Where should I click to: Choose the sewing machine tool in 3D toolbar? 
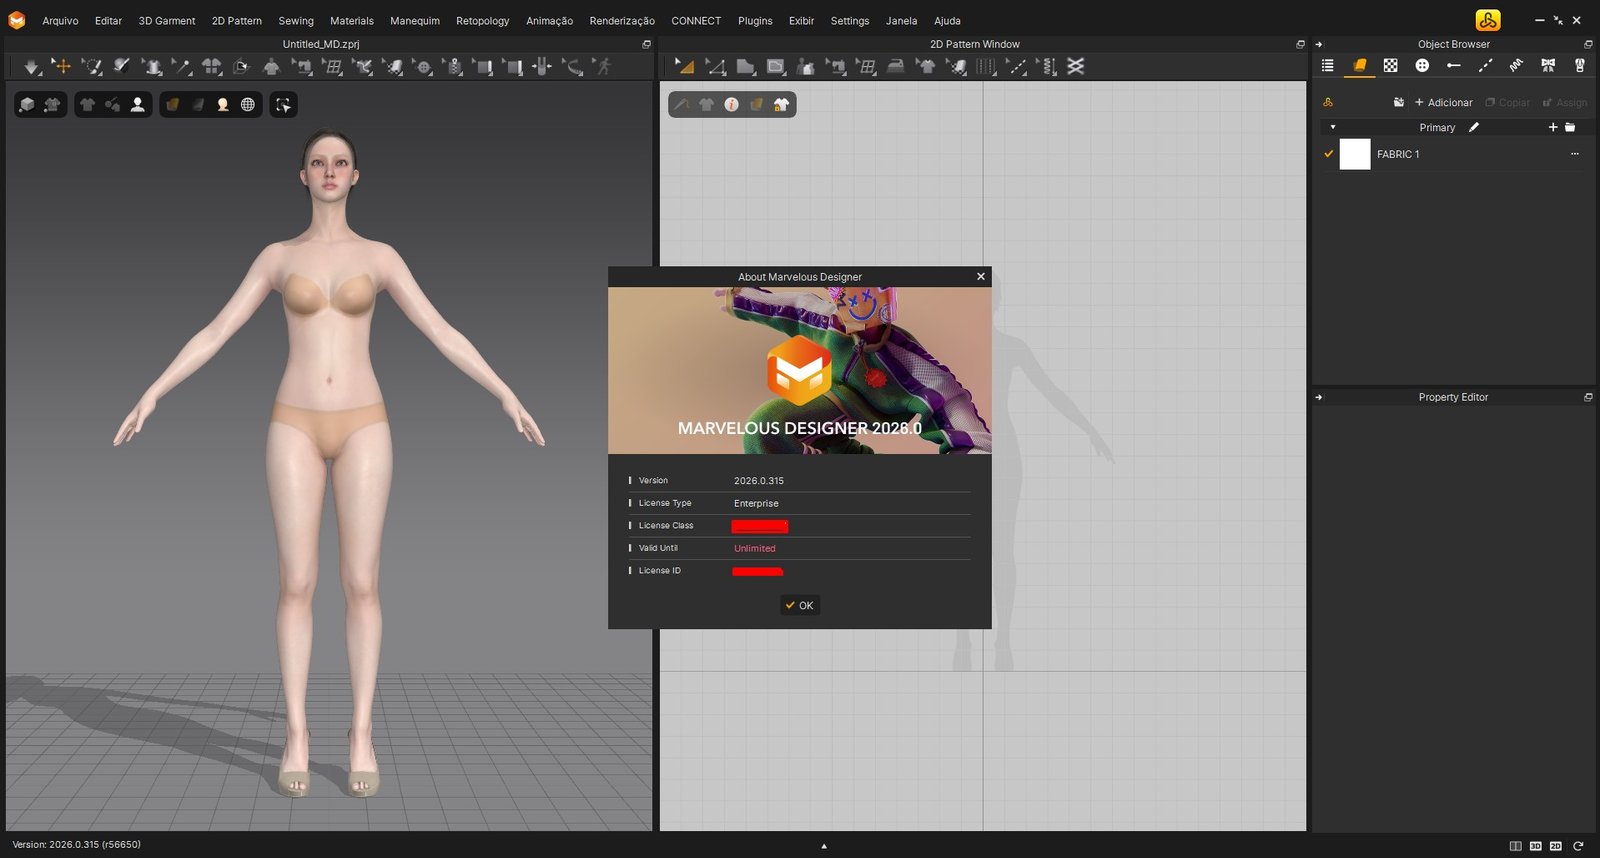coord(301,67)
